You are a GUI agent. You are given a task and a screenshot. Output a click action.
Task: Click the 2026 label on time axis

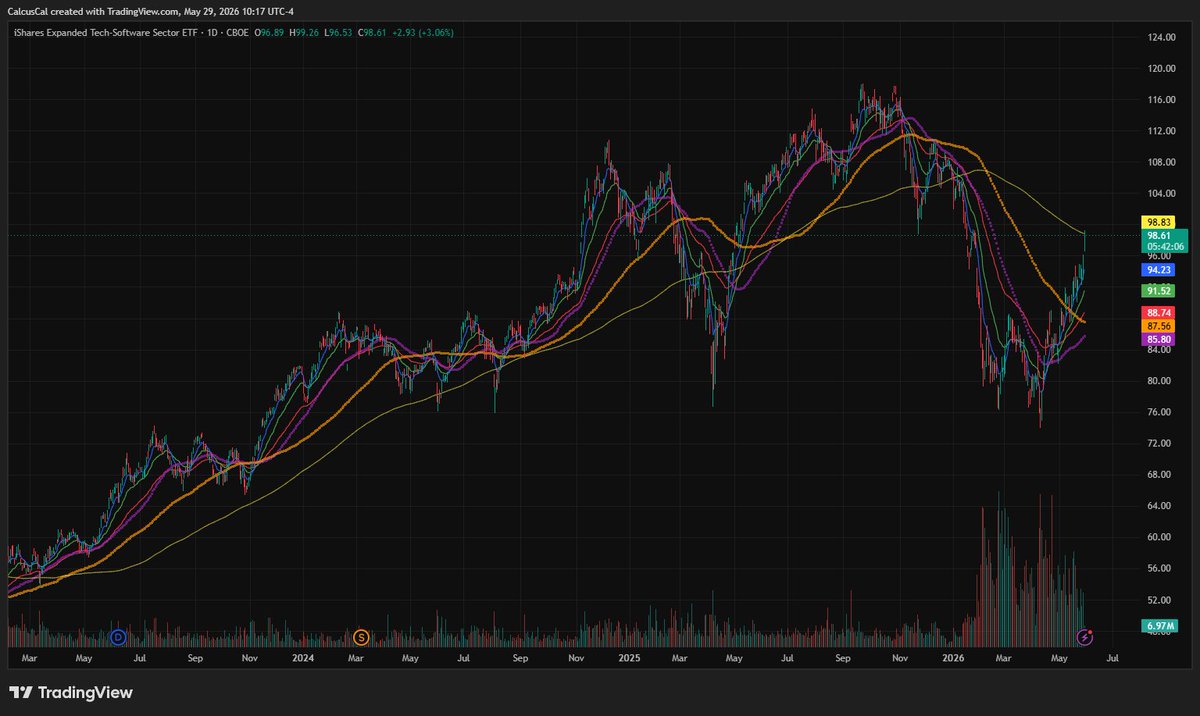click(955, 659)
